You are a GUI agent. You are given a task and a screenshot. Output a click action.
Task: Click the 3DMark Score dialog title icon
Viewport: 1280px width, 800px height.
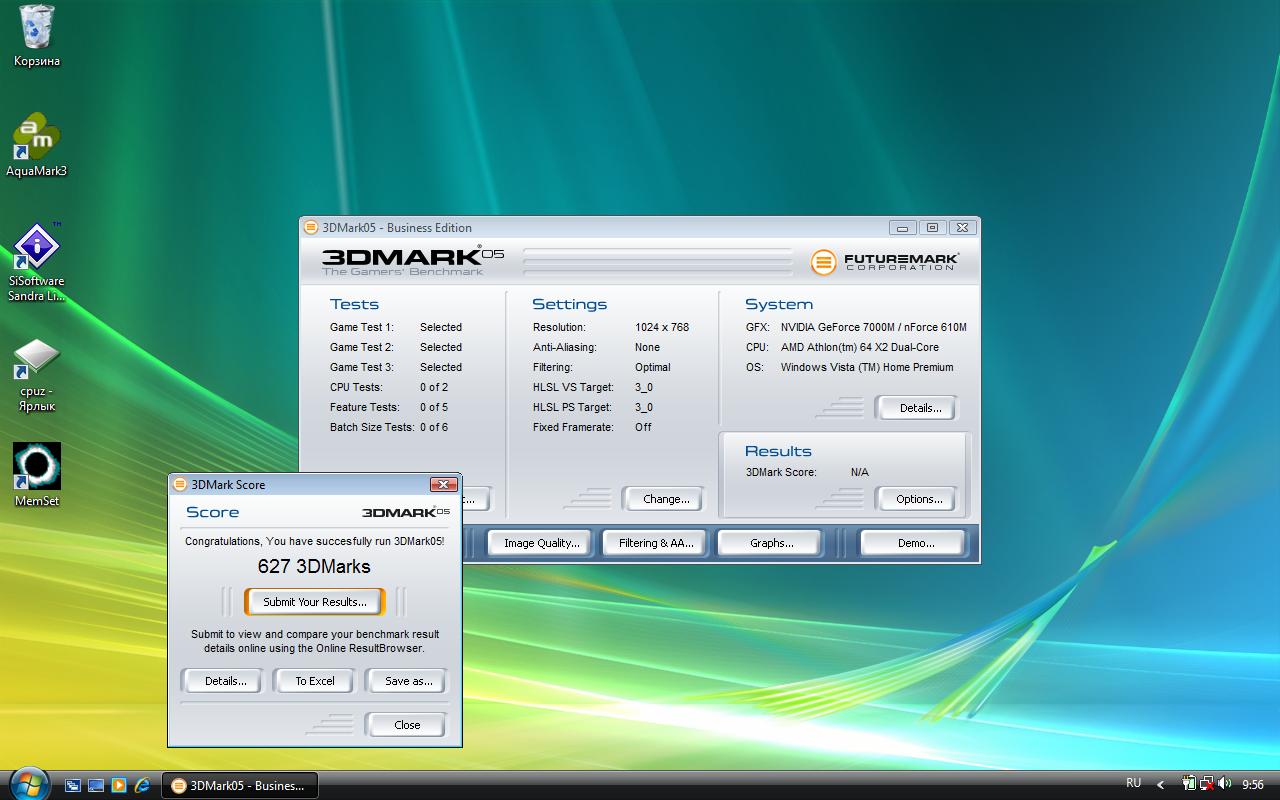[180, 484]
